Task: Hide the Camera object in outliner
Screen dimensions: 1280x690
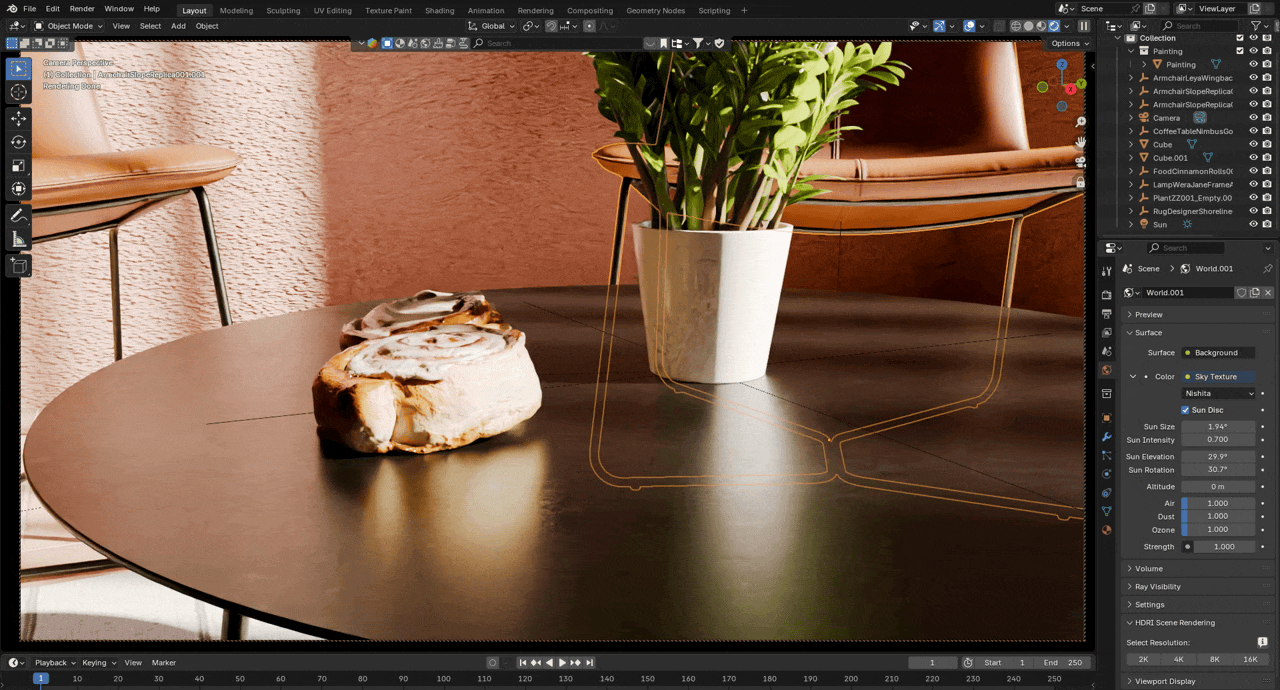Action: (x=1253, y=118)
